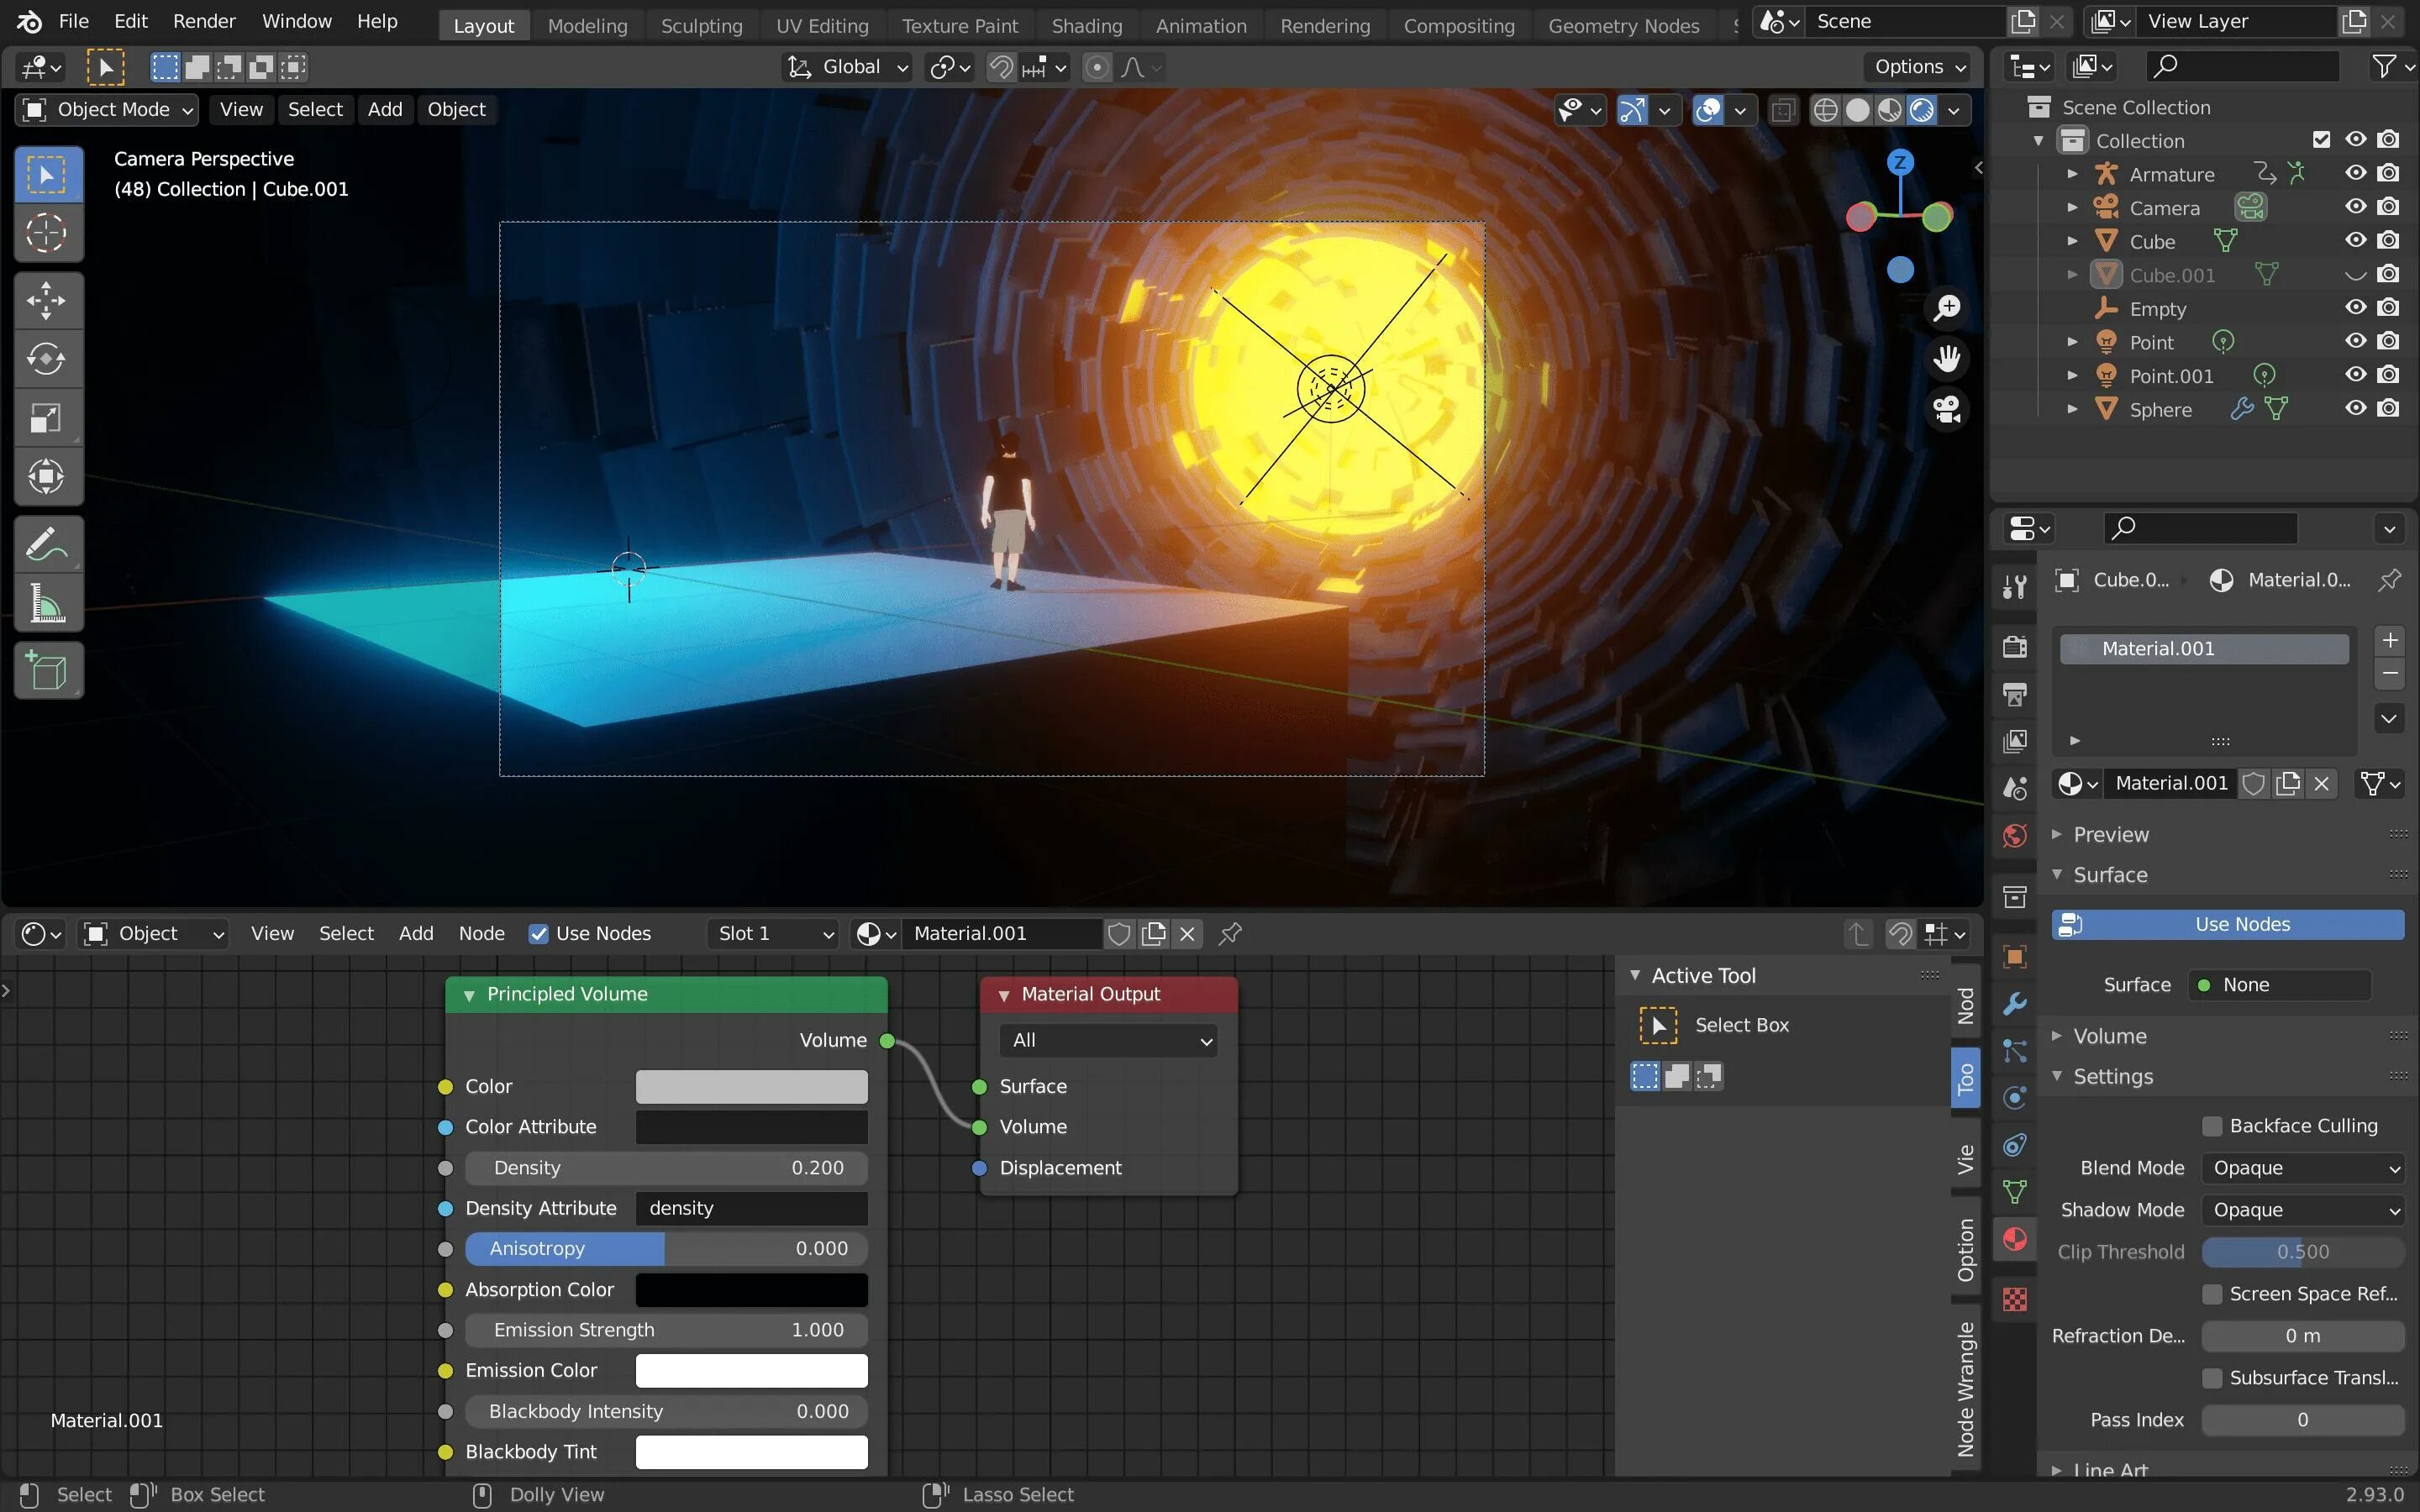Activate the Rotate tool

(x=47, y=359)
